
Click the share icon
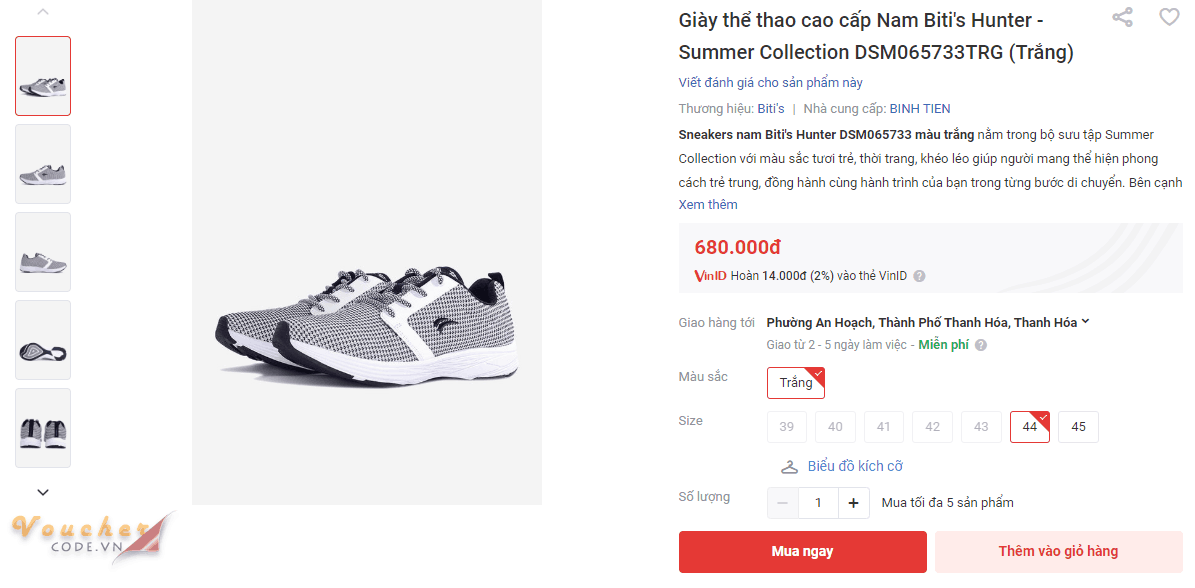[1123, 17]
